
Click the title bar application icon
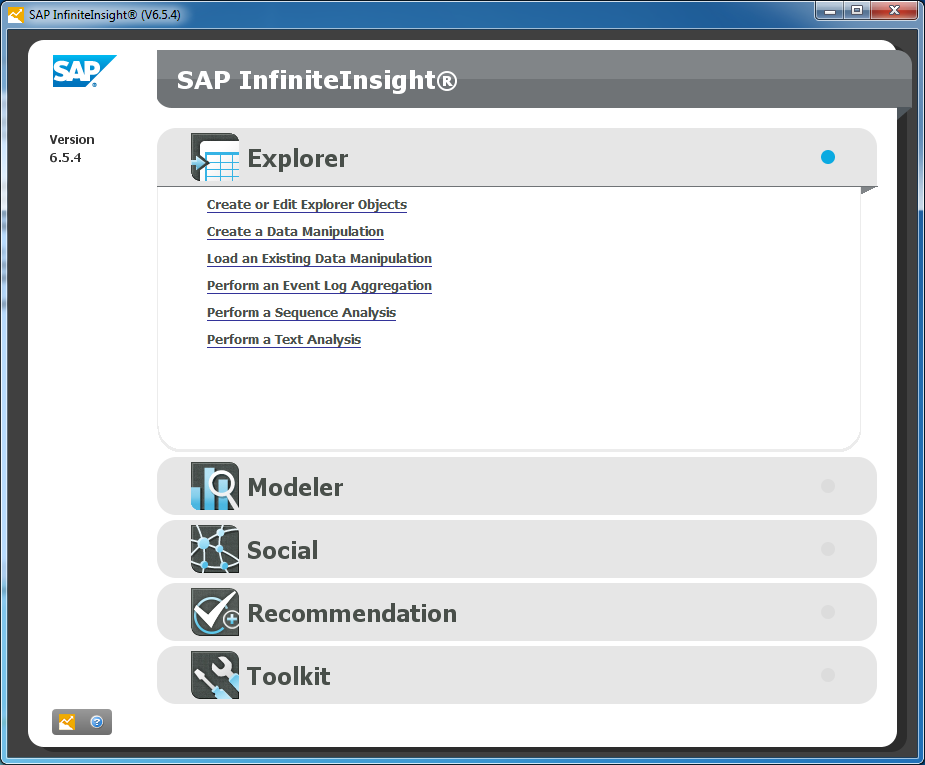pos(15,15)
